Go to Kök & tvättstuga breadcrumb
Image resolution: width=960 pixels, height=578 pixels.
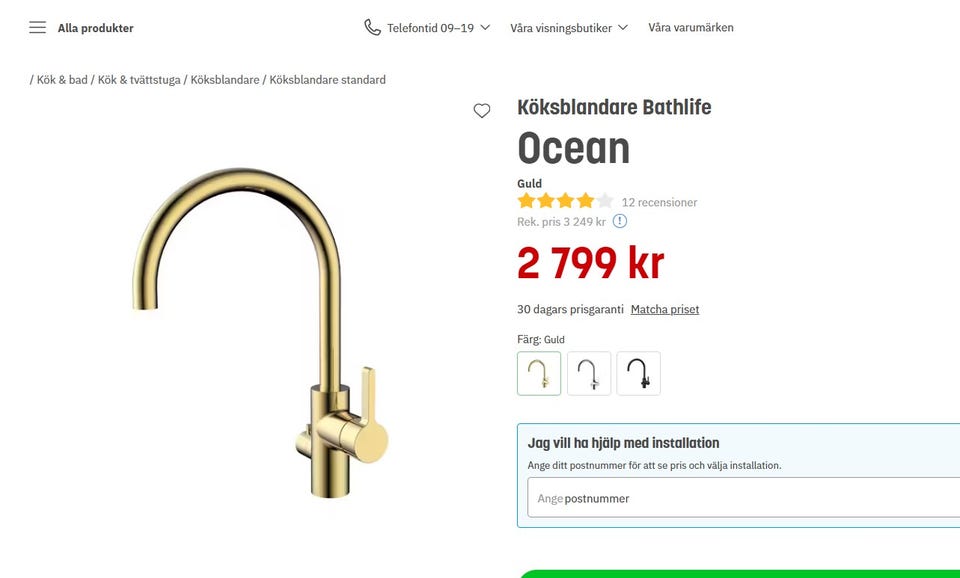pos(139,80)
